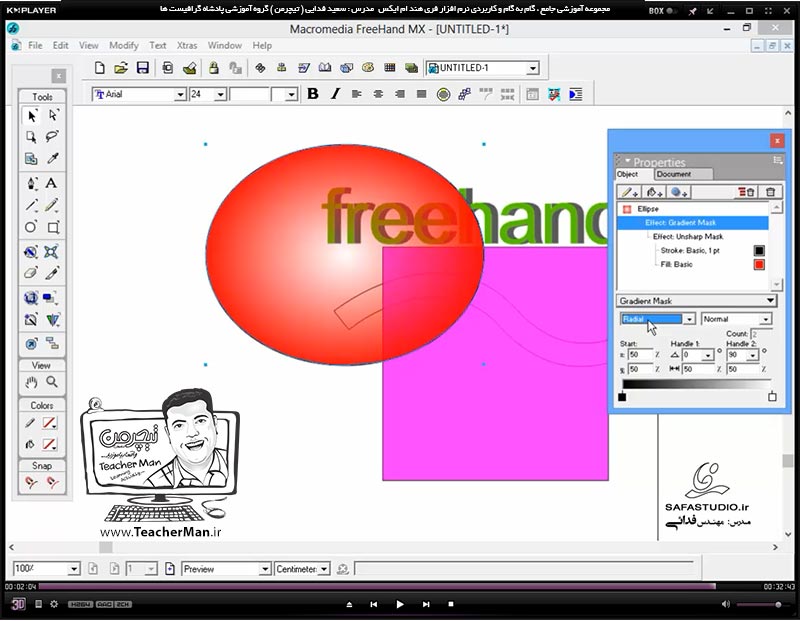The image size is (800, 621).
Task: Open Handle 1 angle dropdown
Action: pos(708,355)
